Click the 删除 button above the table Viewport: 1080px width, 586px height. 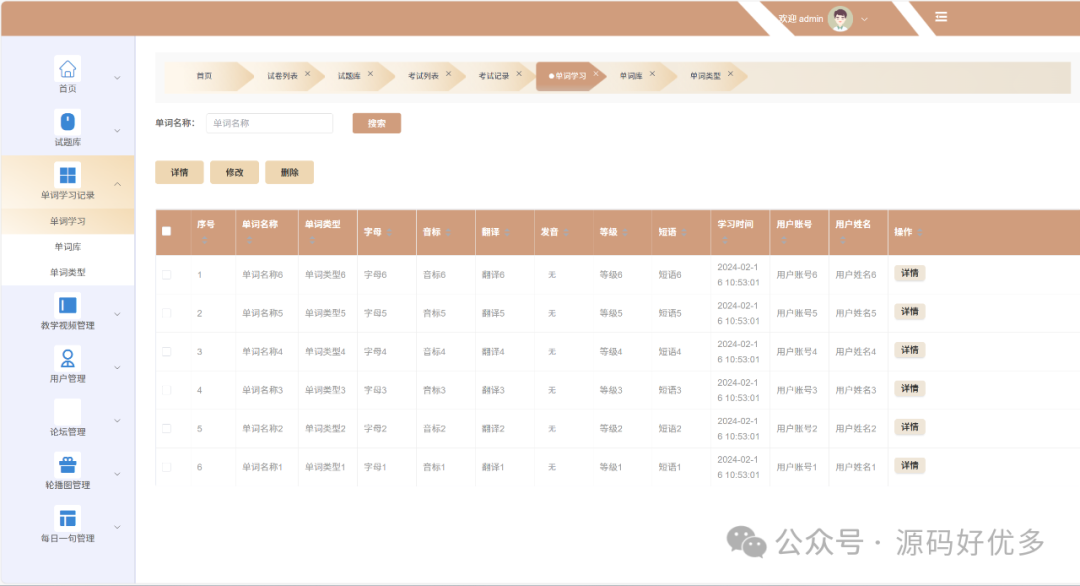click(289, 172)
